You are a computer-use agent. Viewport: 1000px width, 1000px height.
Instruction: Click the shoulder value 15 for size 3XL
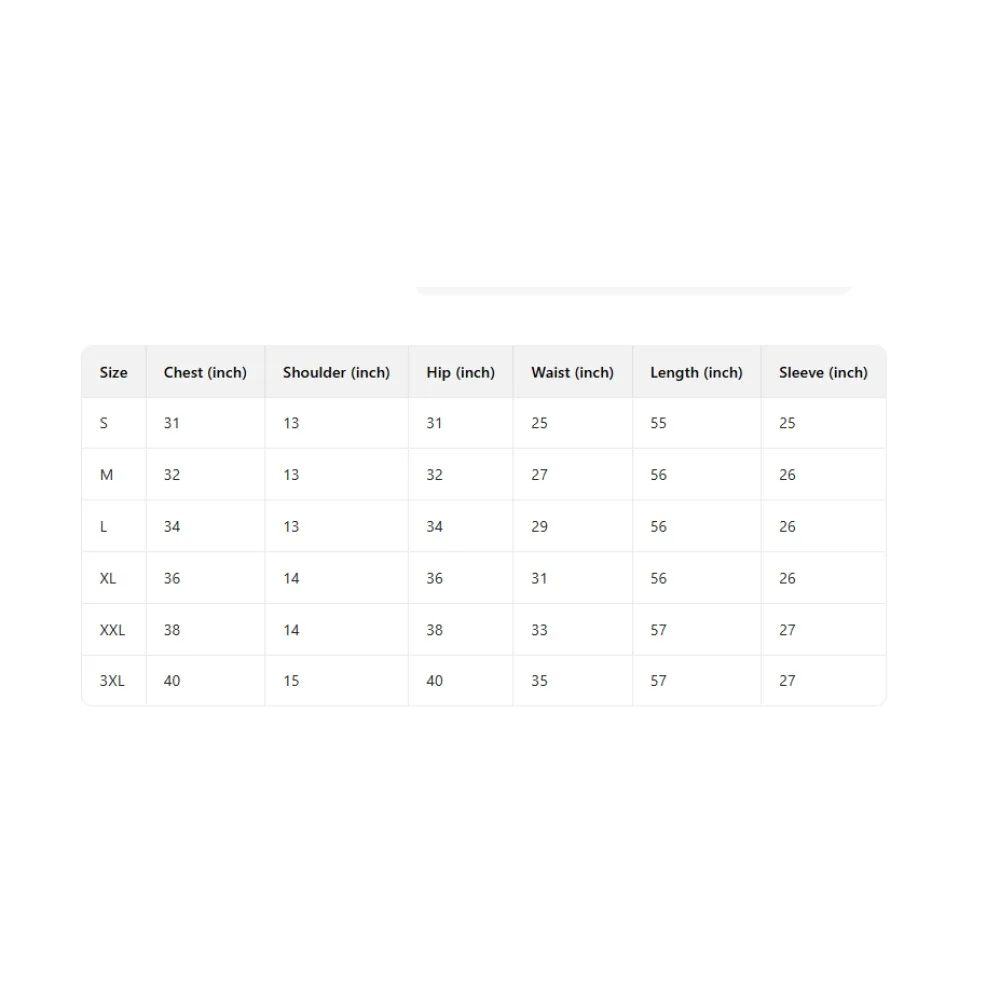click(291, 681)
